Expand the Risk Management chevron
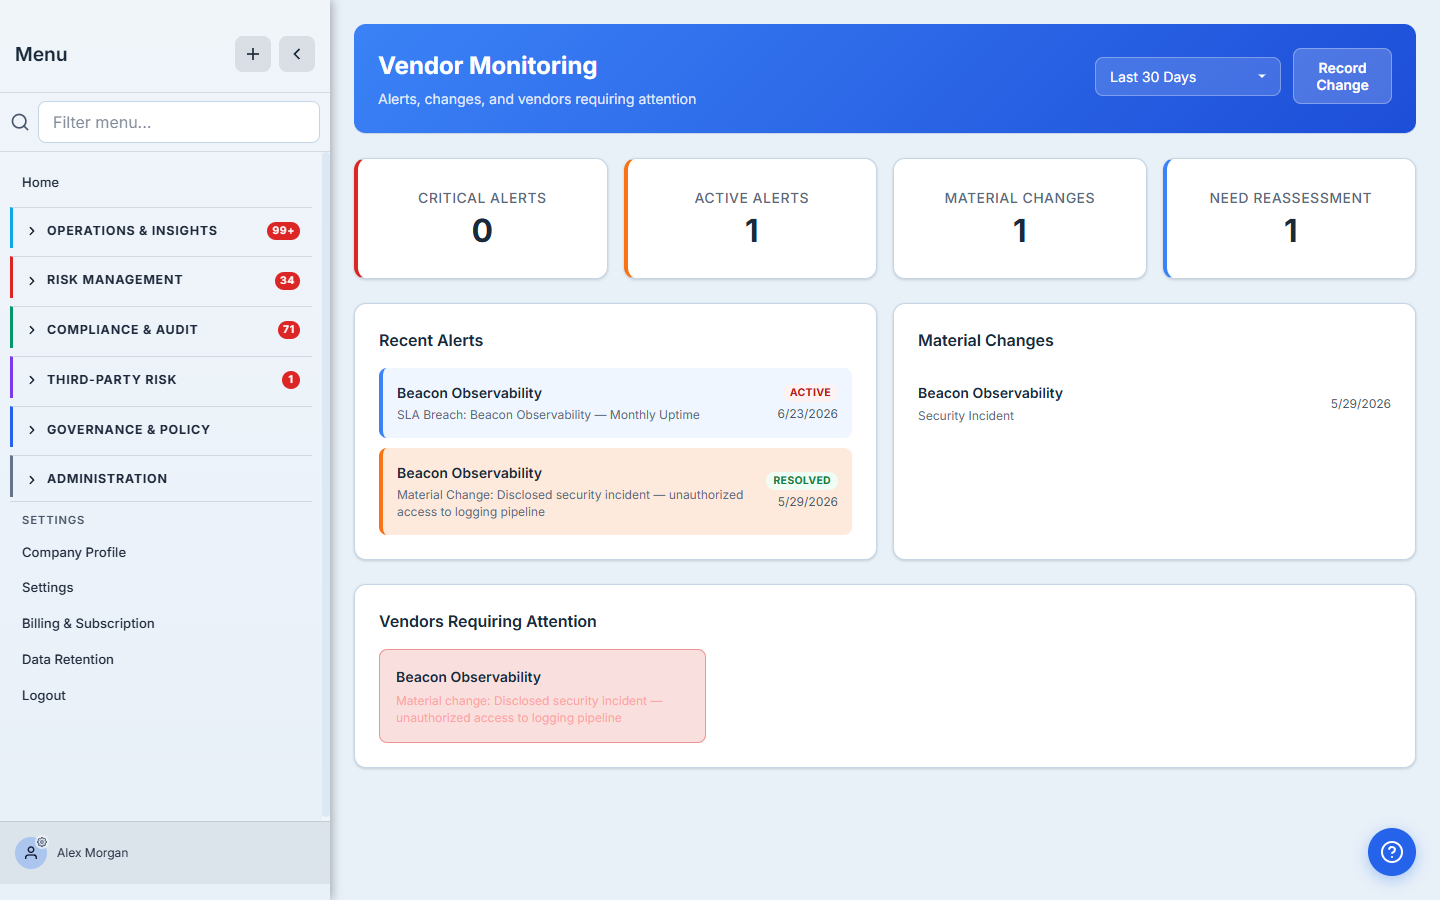 (32, 280)
